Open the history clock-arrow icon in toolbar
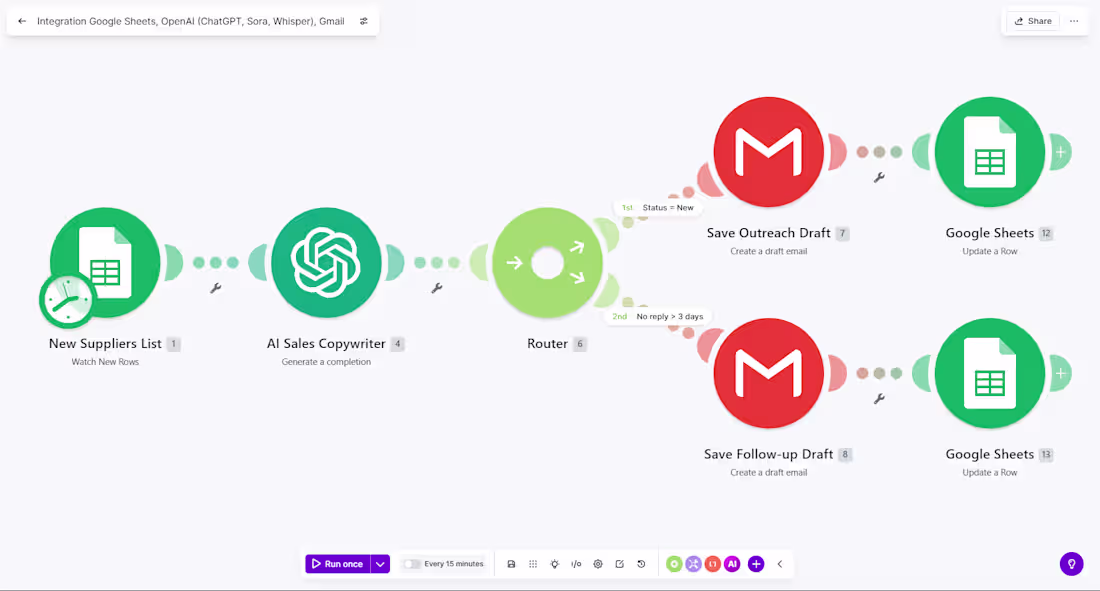 click(x=641, y=564)
